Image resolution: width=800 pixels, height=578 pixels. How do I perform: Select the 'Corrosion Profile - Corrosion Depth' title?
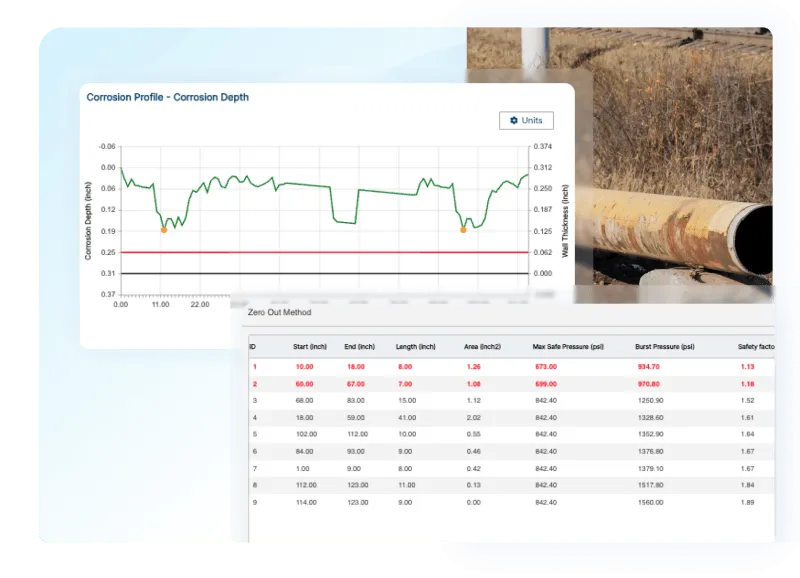point(167,97)
